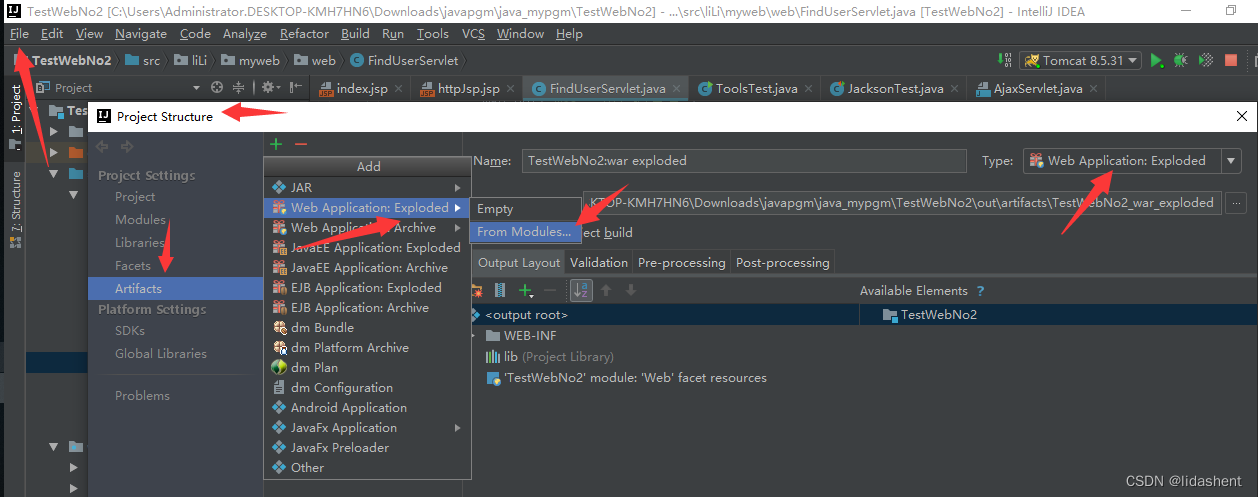Open the VCS menu
This screenshot has height=497, width=1258.
tap(473, 33)
